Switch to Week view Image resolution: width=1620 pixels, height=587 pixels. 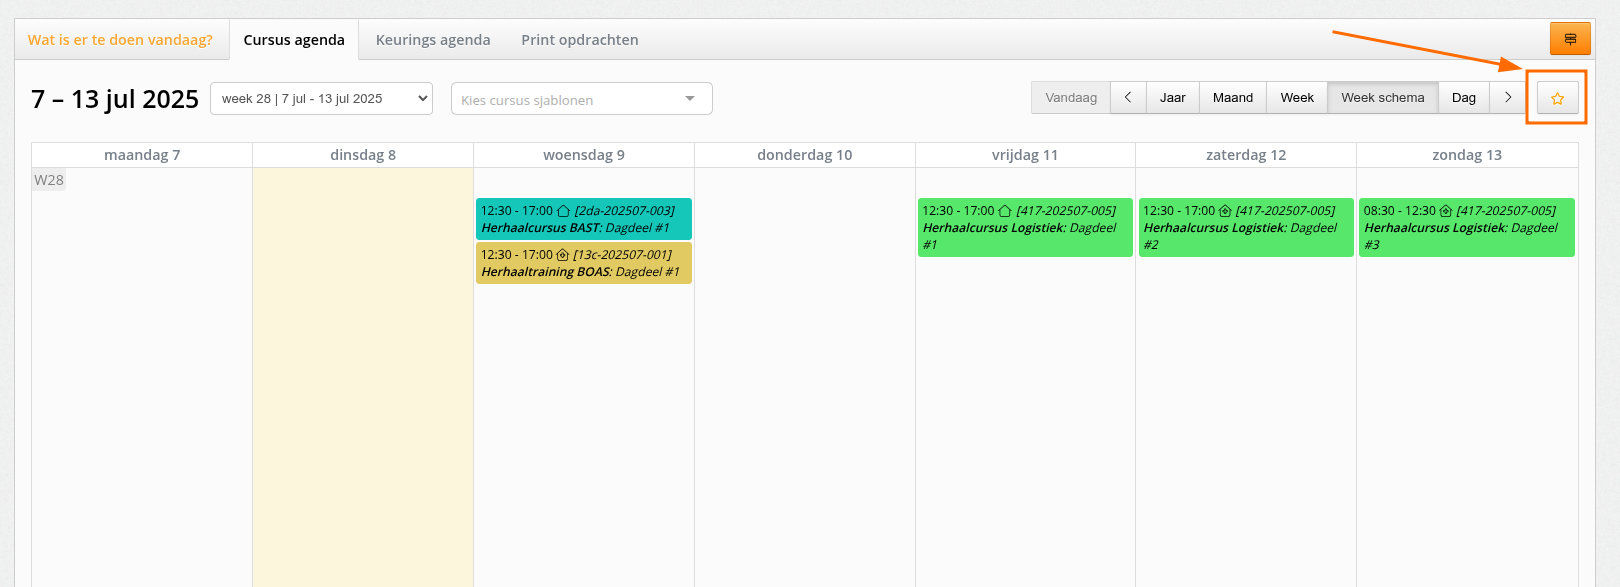pyautogui.click(x=1297, y=97)
